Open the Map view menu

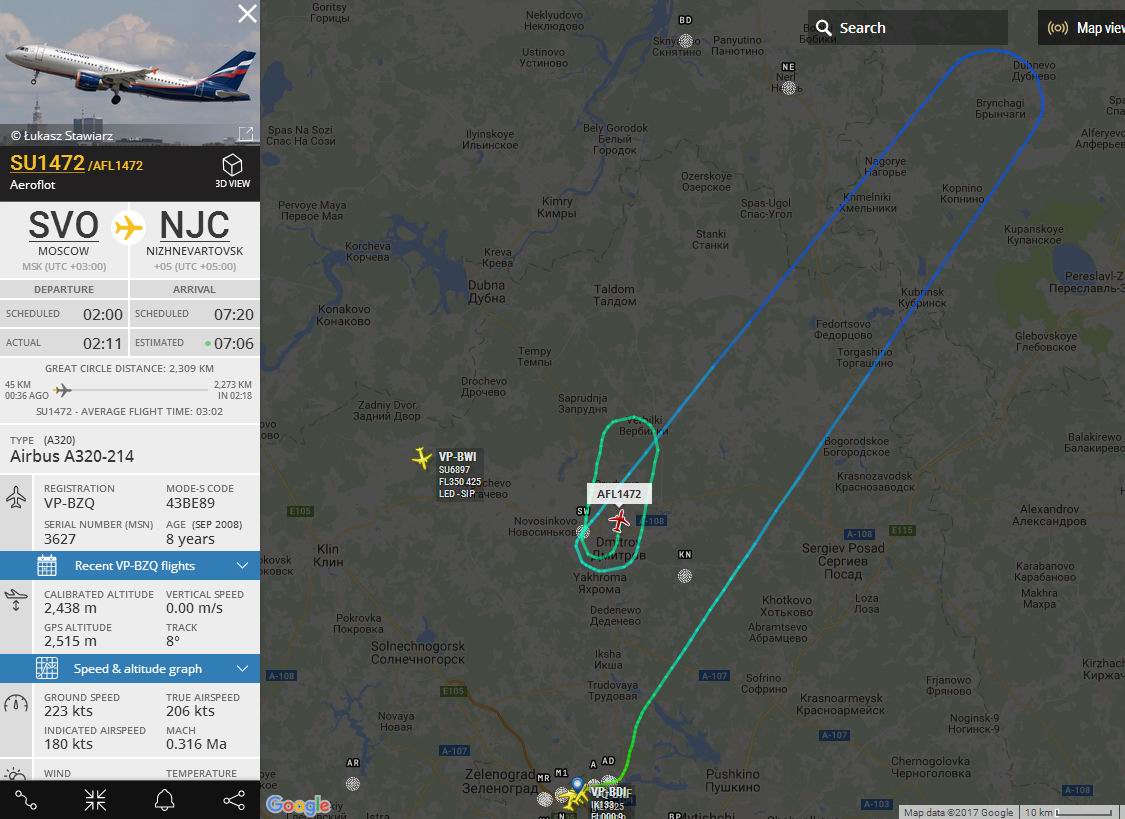click(1083, 28)
